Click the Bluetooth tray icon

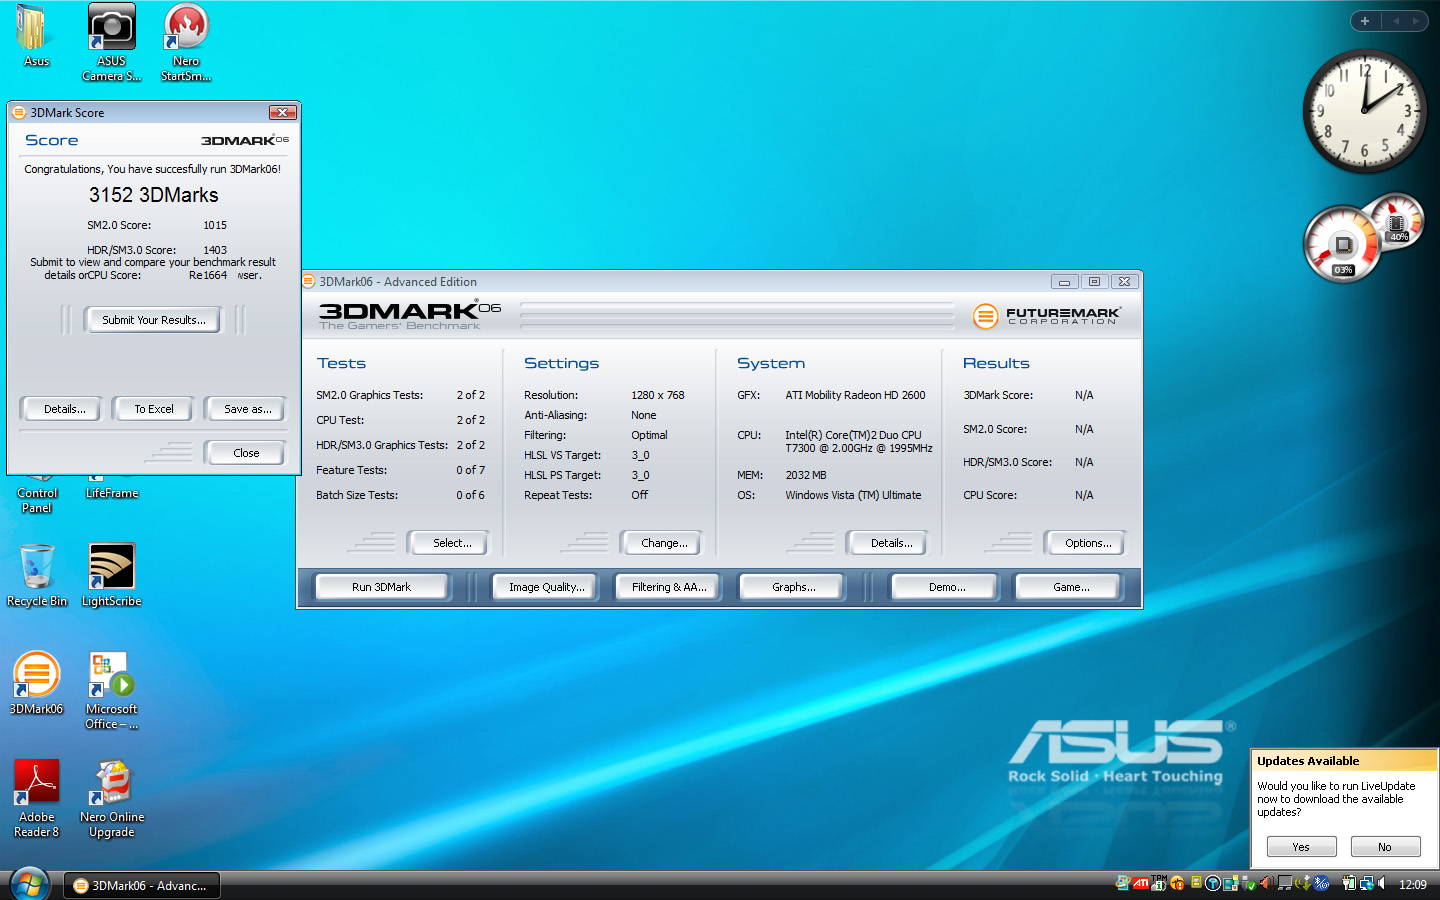(x=1321, y=883)
